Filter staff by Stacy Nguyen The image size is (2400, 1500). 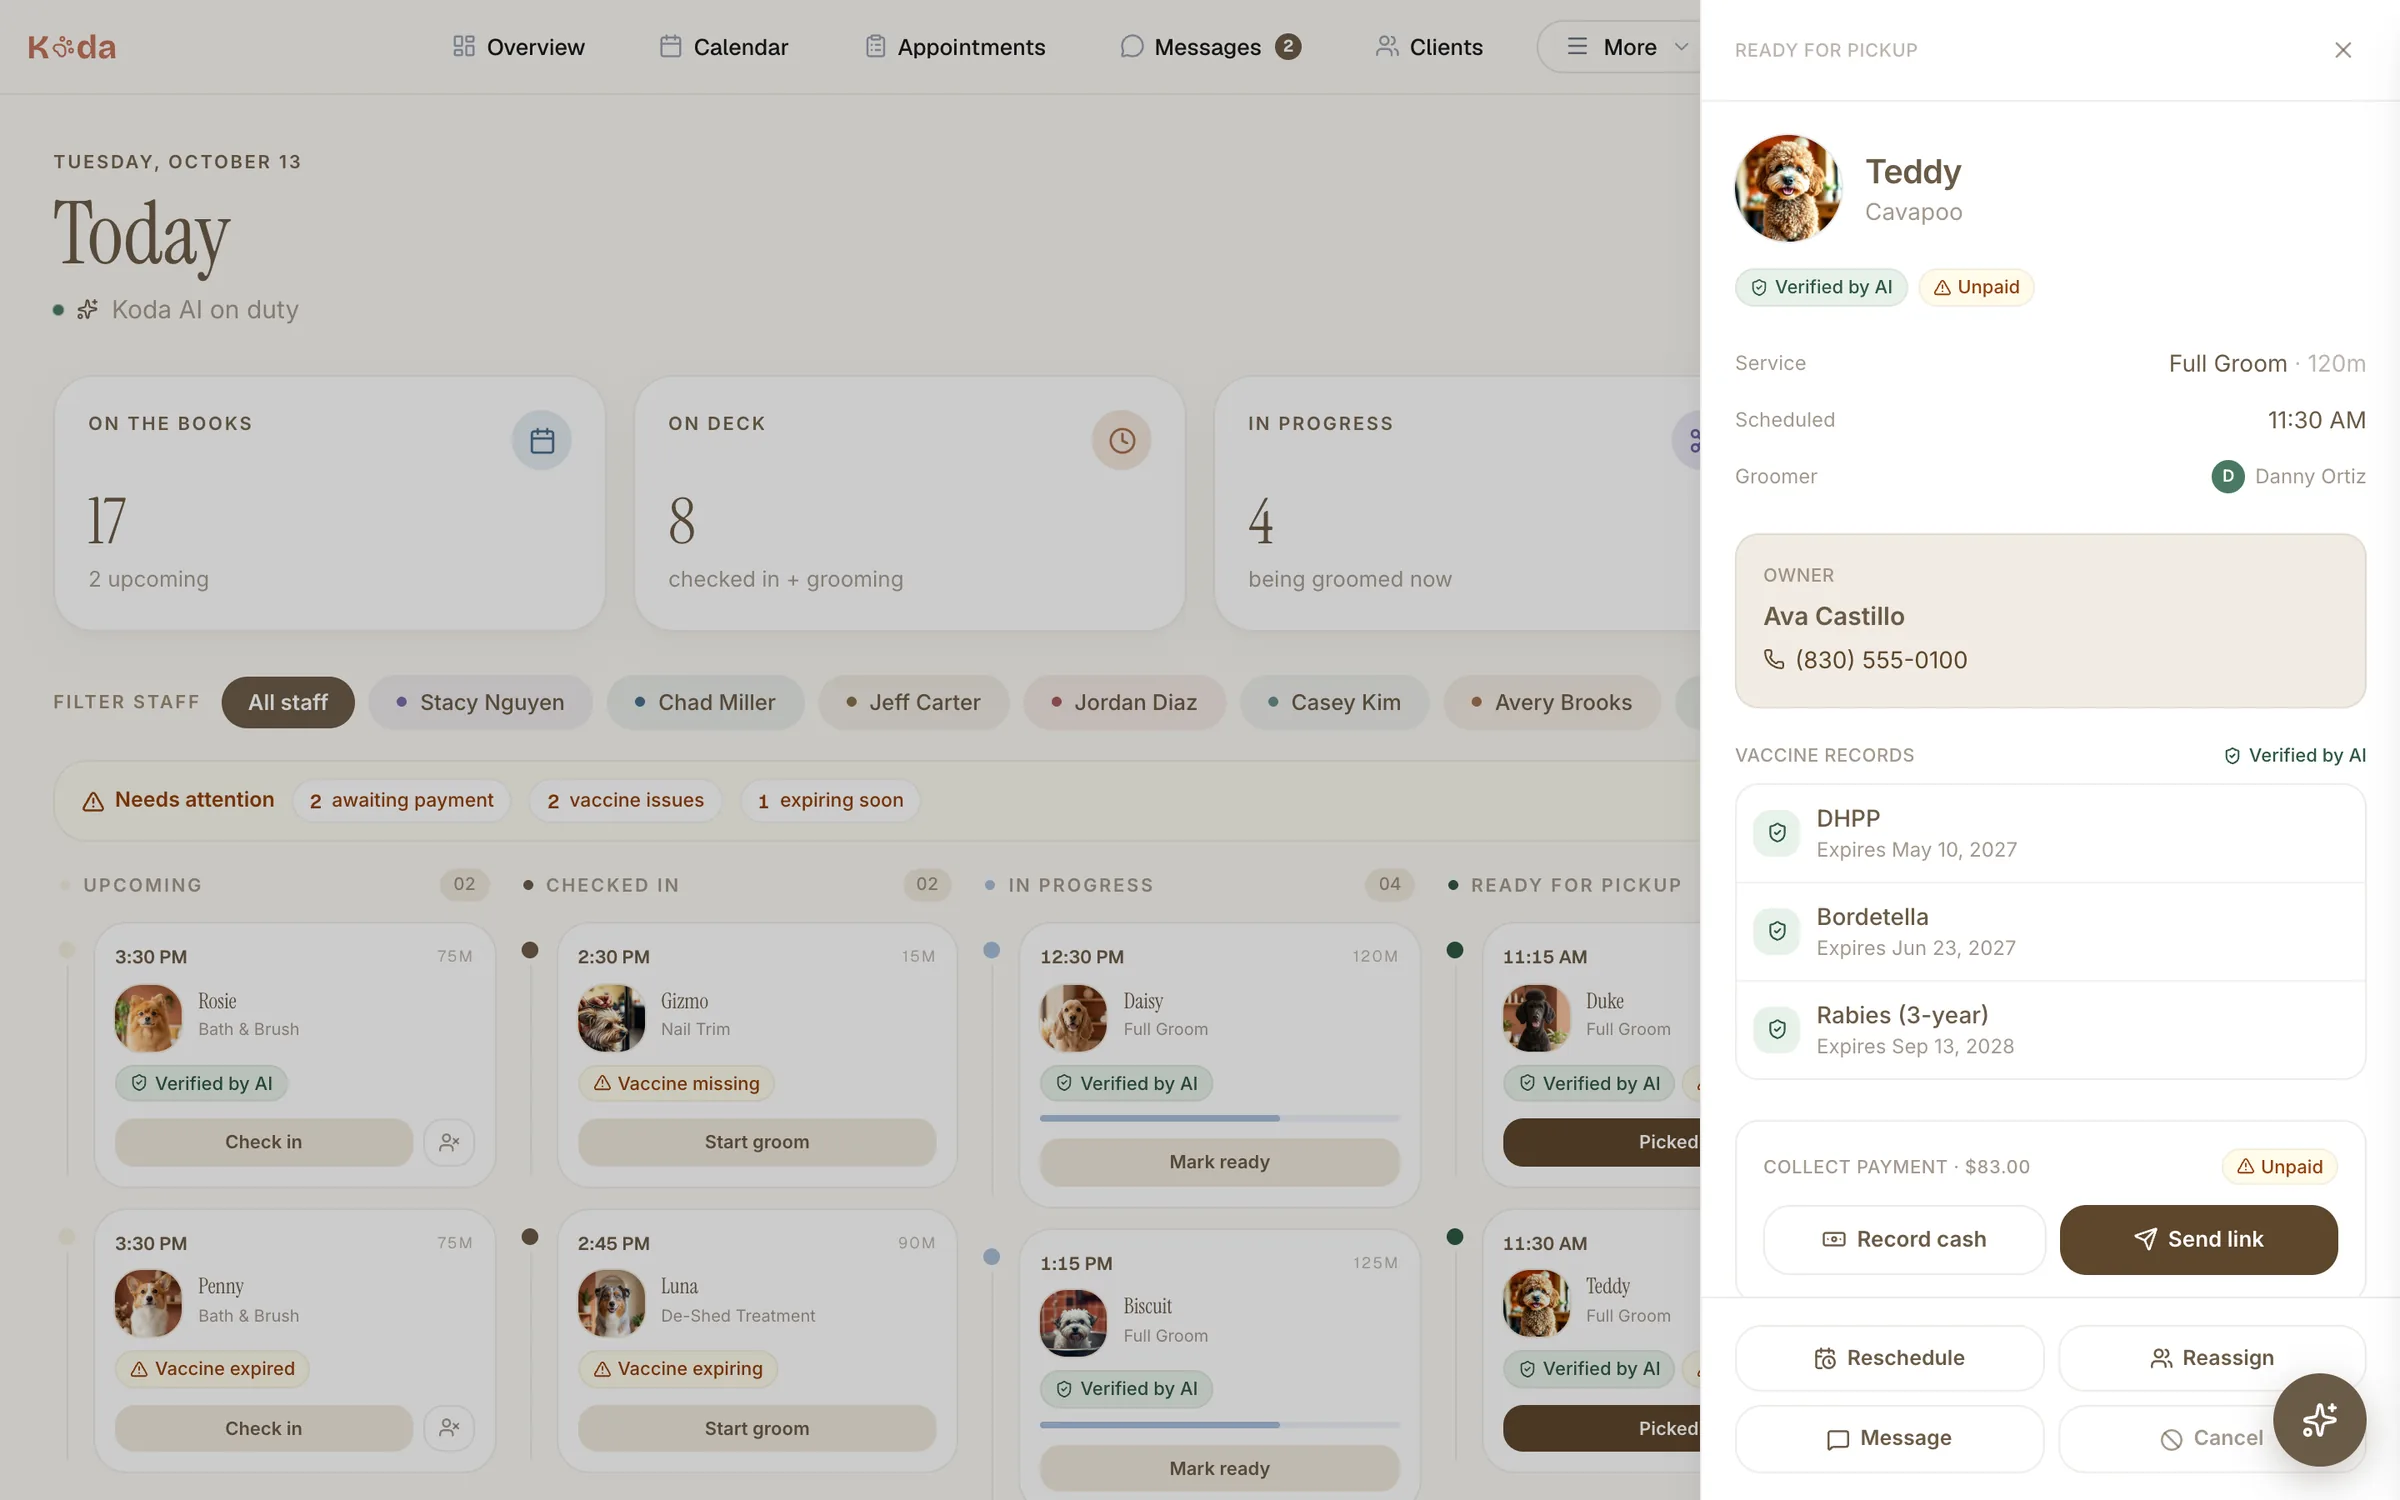click(x=480, y=702)
